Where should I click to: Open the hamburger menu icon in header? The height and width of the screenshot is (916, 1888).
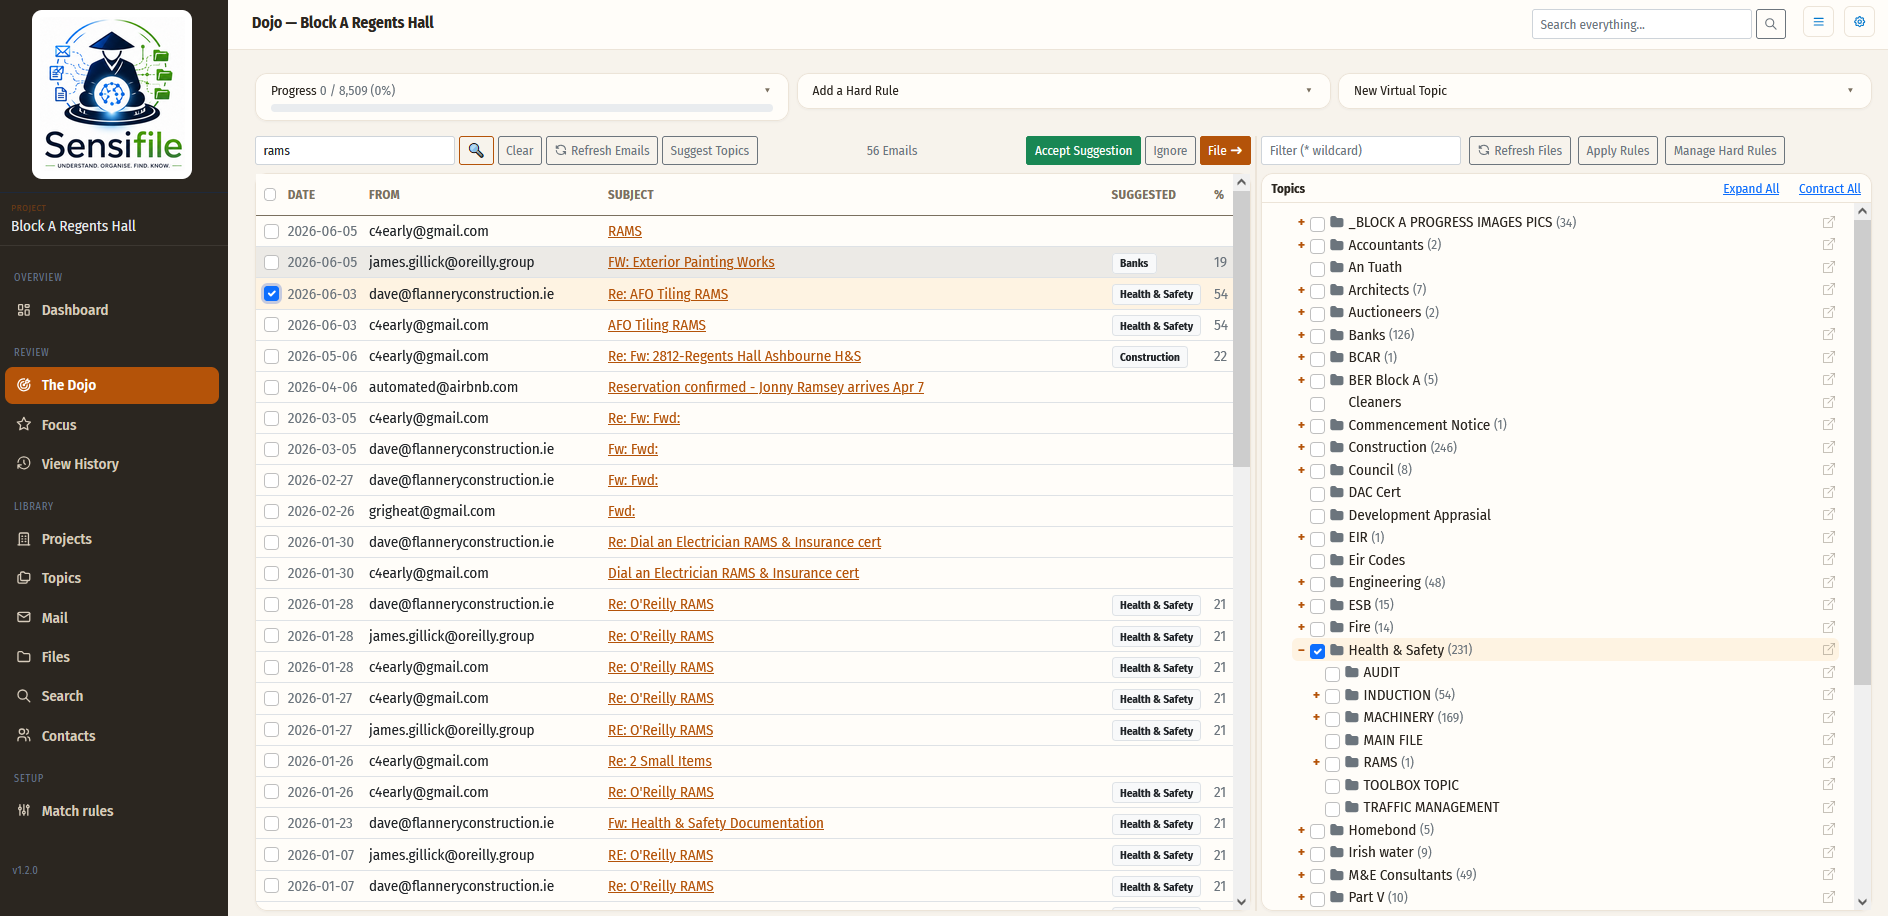1818,22
